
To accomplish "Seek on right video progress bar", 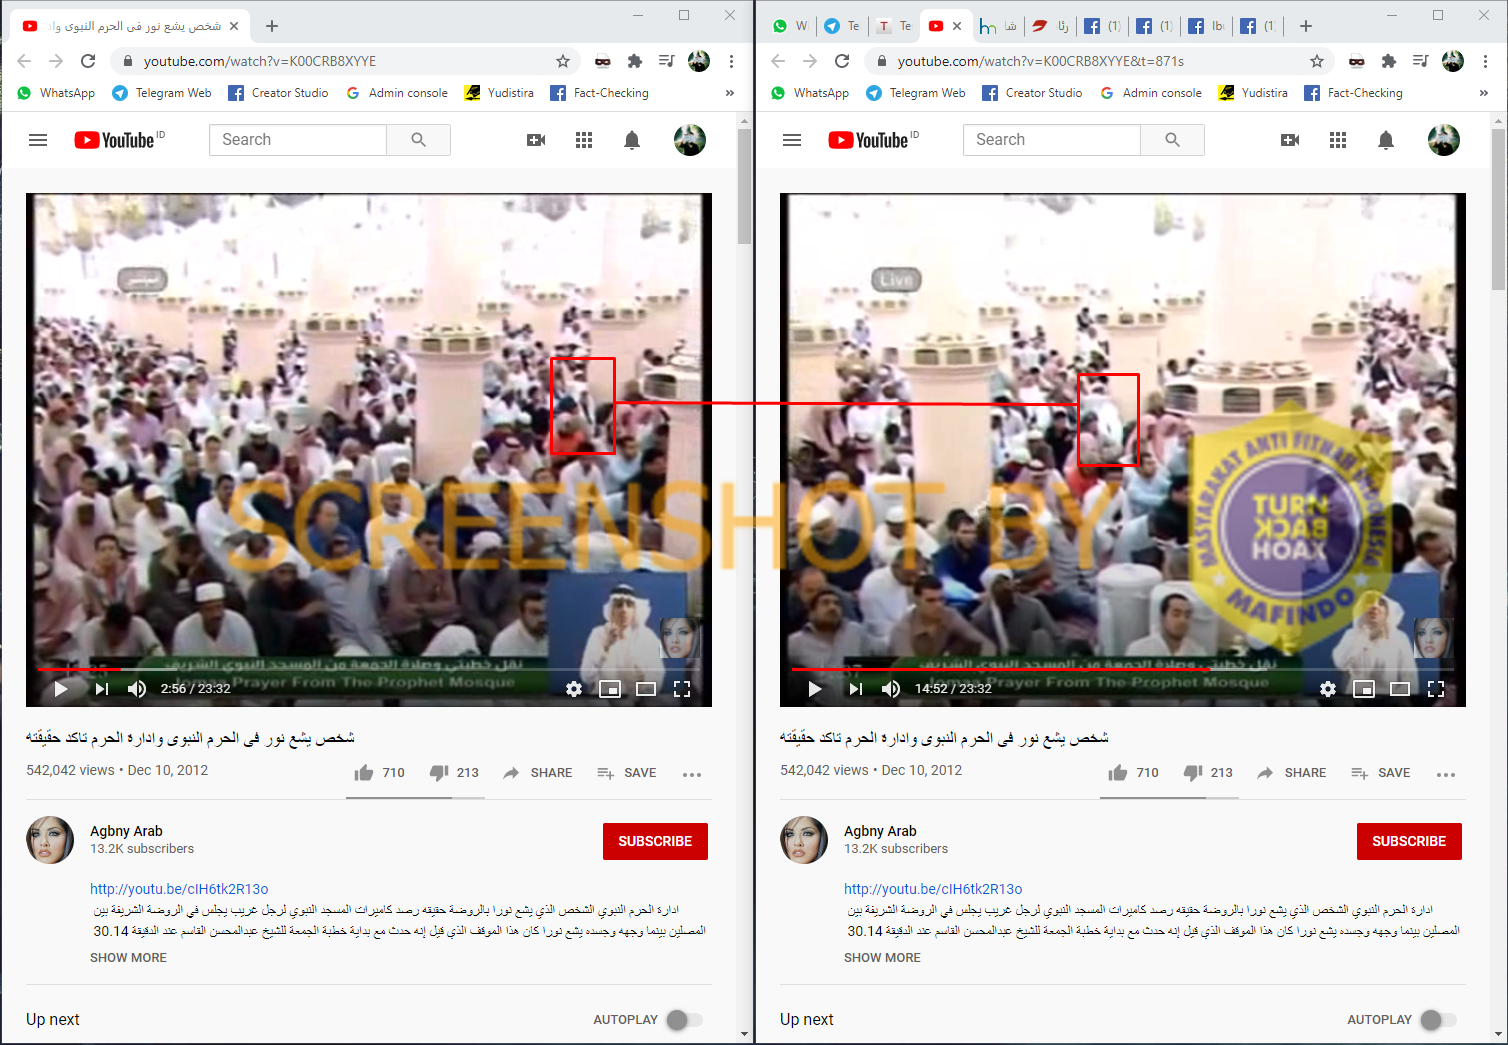I will pyautogui.click(x=1123, y=669).
